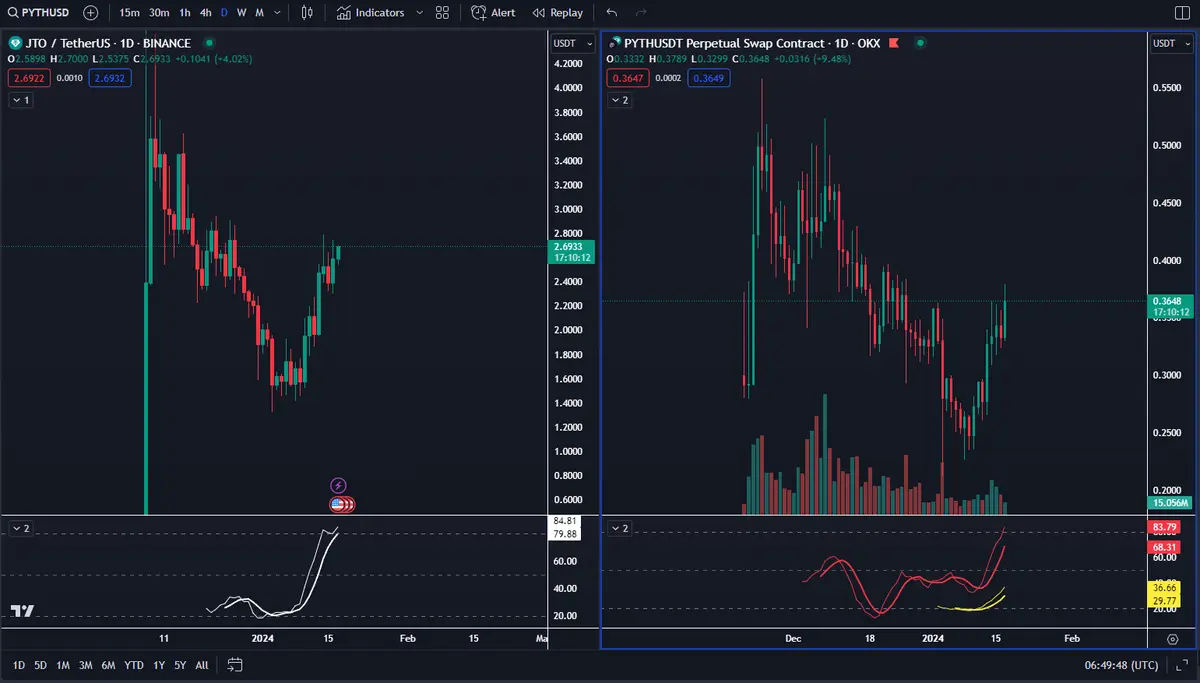Screen dimensions: 1200x683
Task: Click the volume value label 15.056M
Action: pos(1168,503)
